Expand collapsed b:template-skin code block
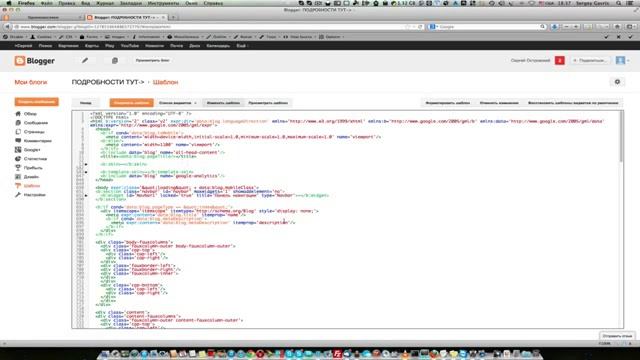 [x=86, y=172]
